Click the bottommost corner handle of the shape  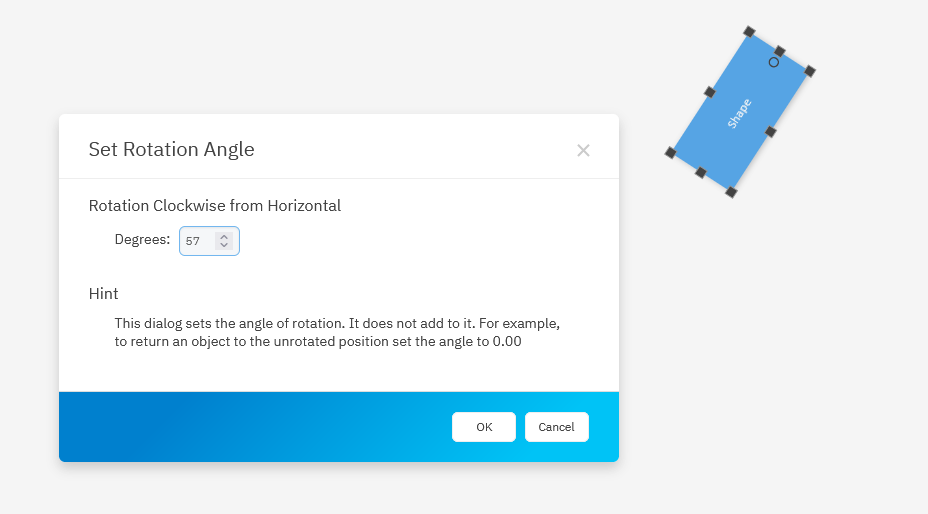(x=731, y=192)
